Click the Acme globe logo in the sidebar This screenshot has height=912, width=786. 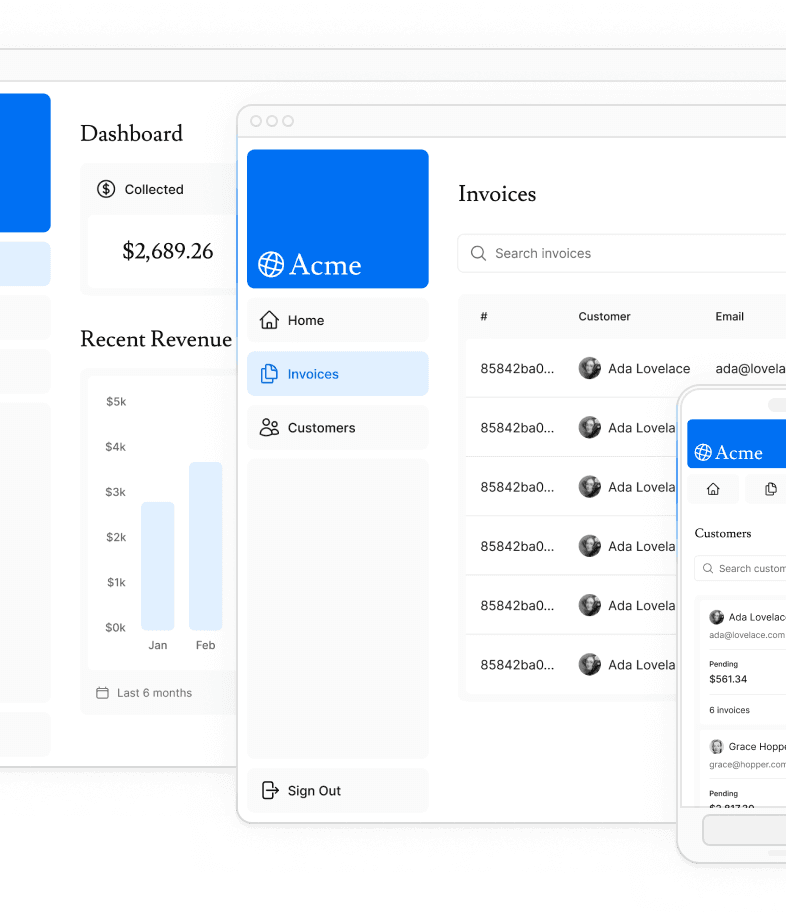[271, 264]
